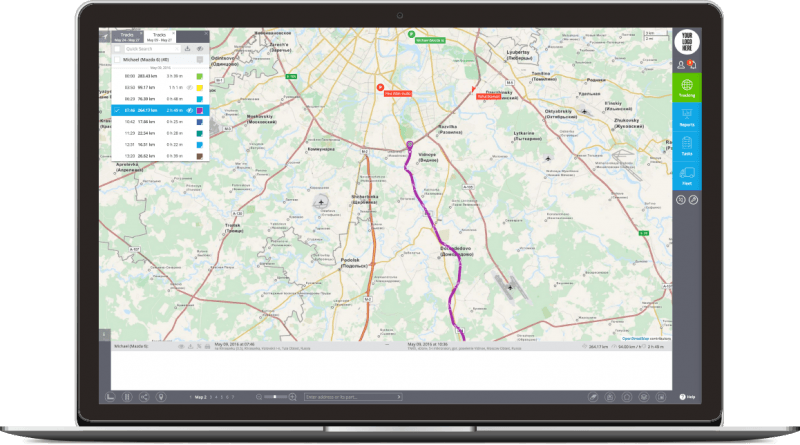
Task: Open Help in the bottom bar
Action: [687, 397]
